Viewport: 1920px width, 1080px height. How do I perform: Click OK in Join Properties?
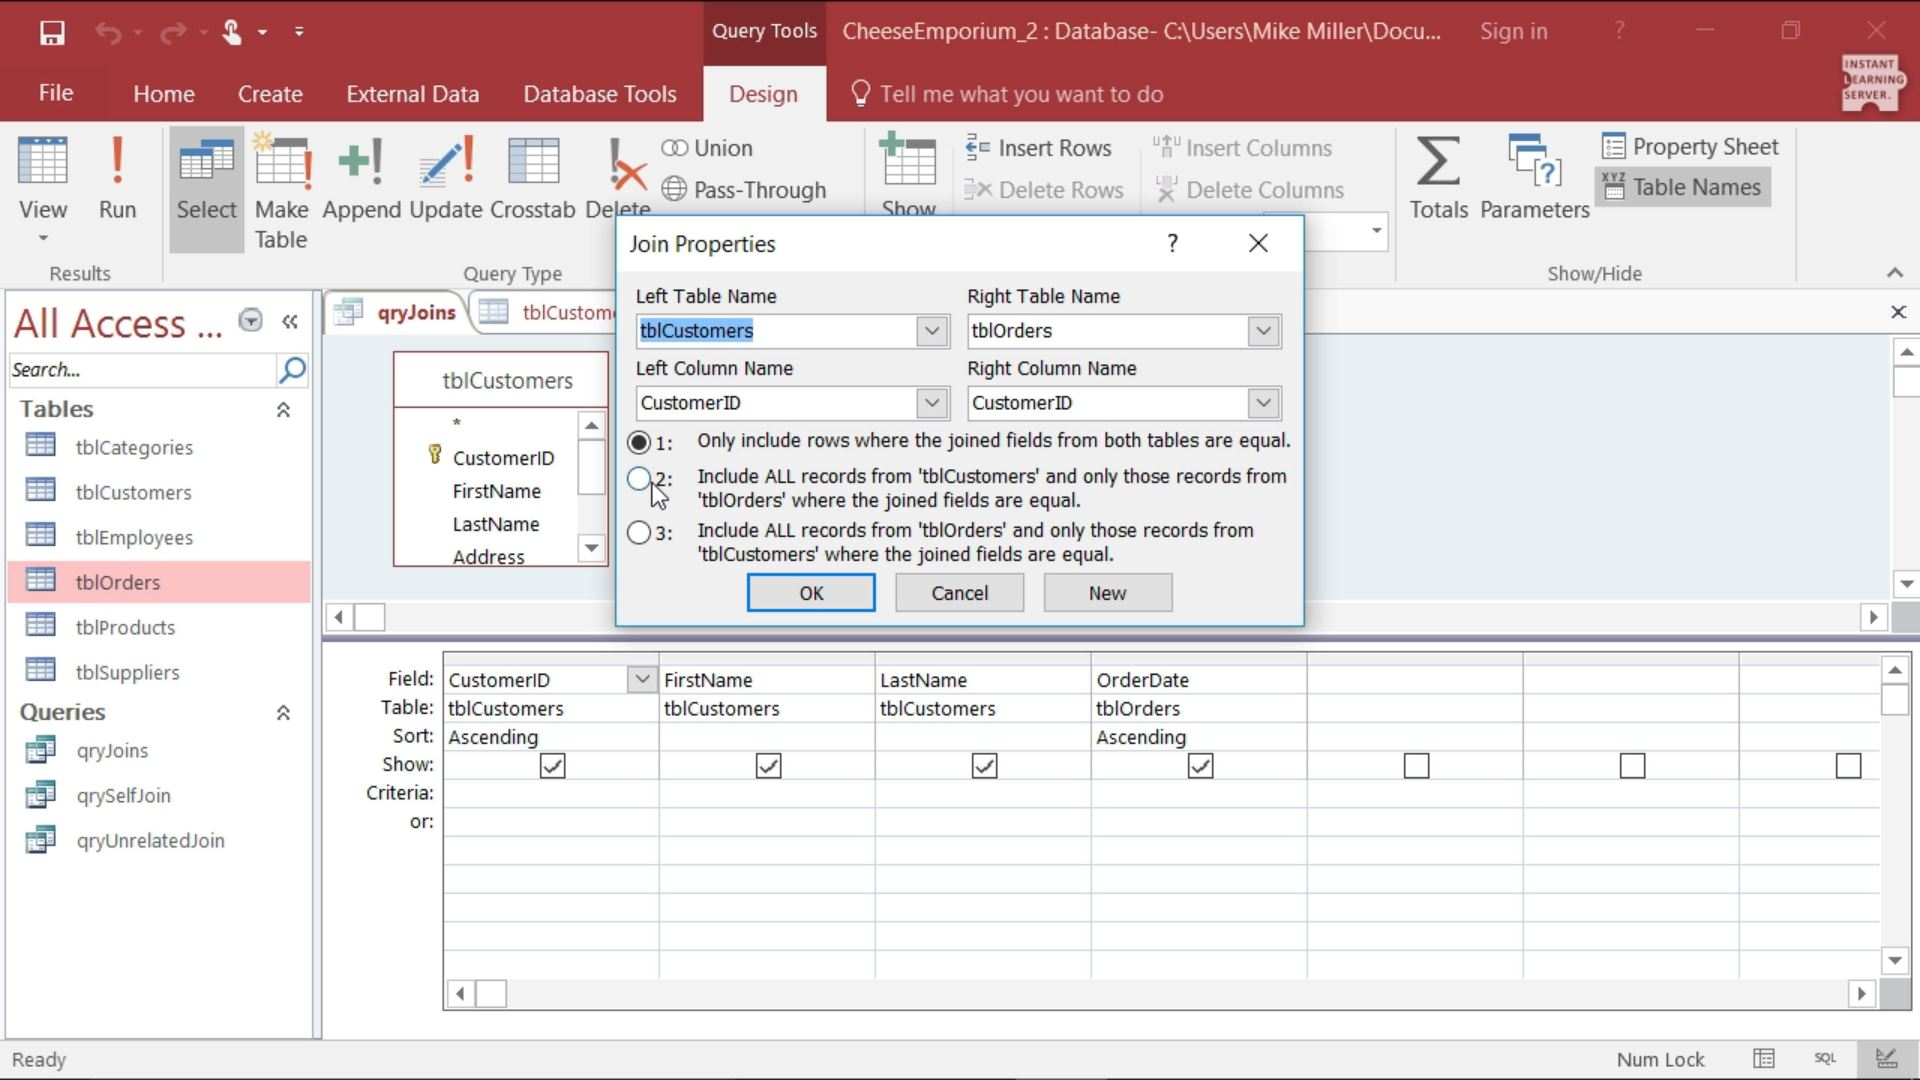pyautogui.click(x=810, y=592)
